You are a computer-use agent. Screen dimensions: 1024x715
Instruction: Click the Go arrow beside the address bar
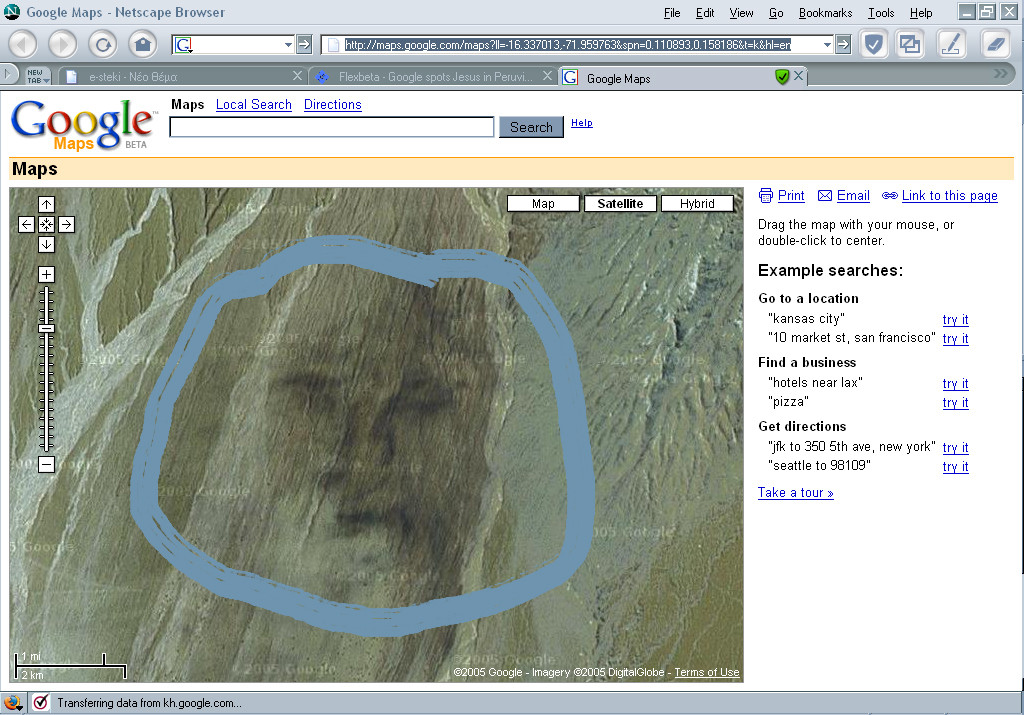[x=844, y=44]
